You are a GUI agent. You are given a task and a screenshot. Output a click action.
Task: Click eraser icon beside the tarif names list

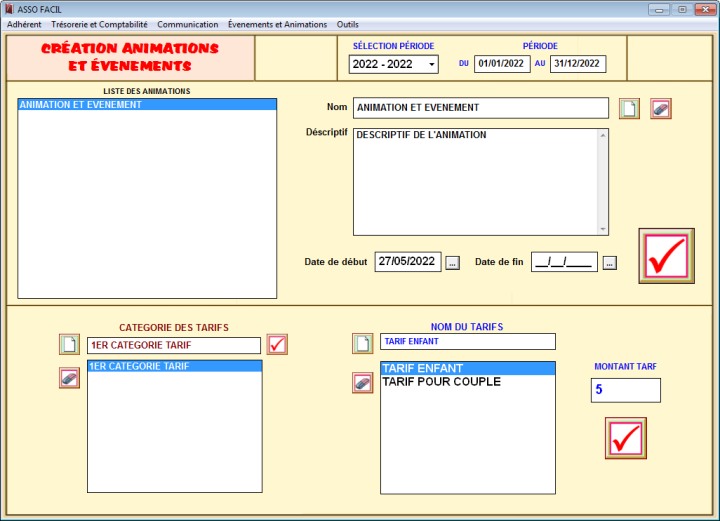point(362,382)
